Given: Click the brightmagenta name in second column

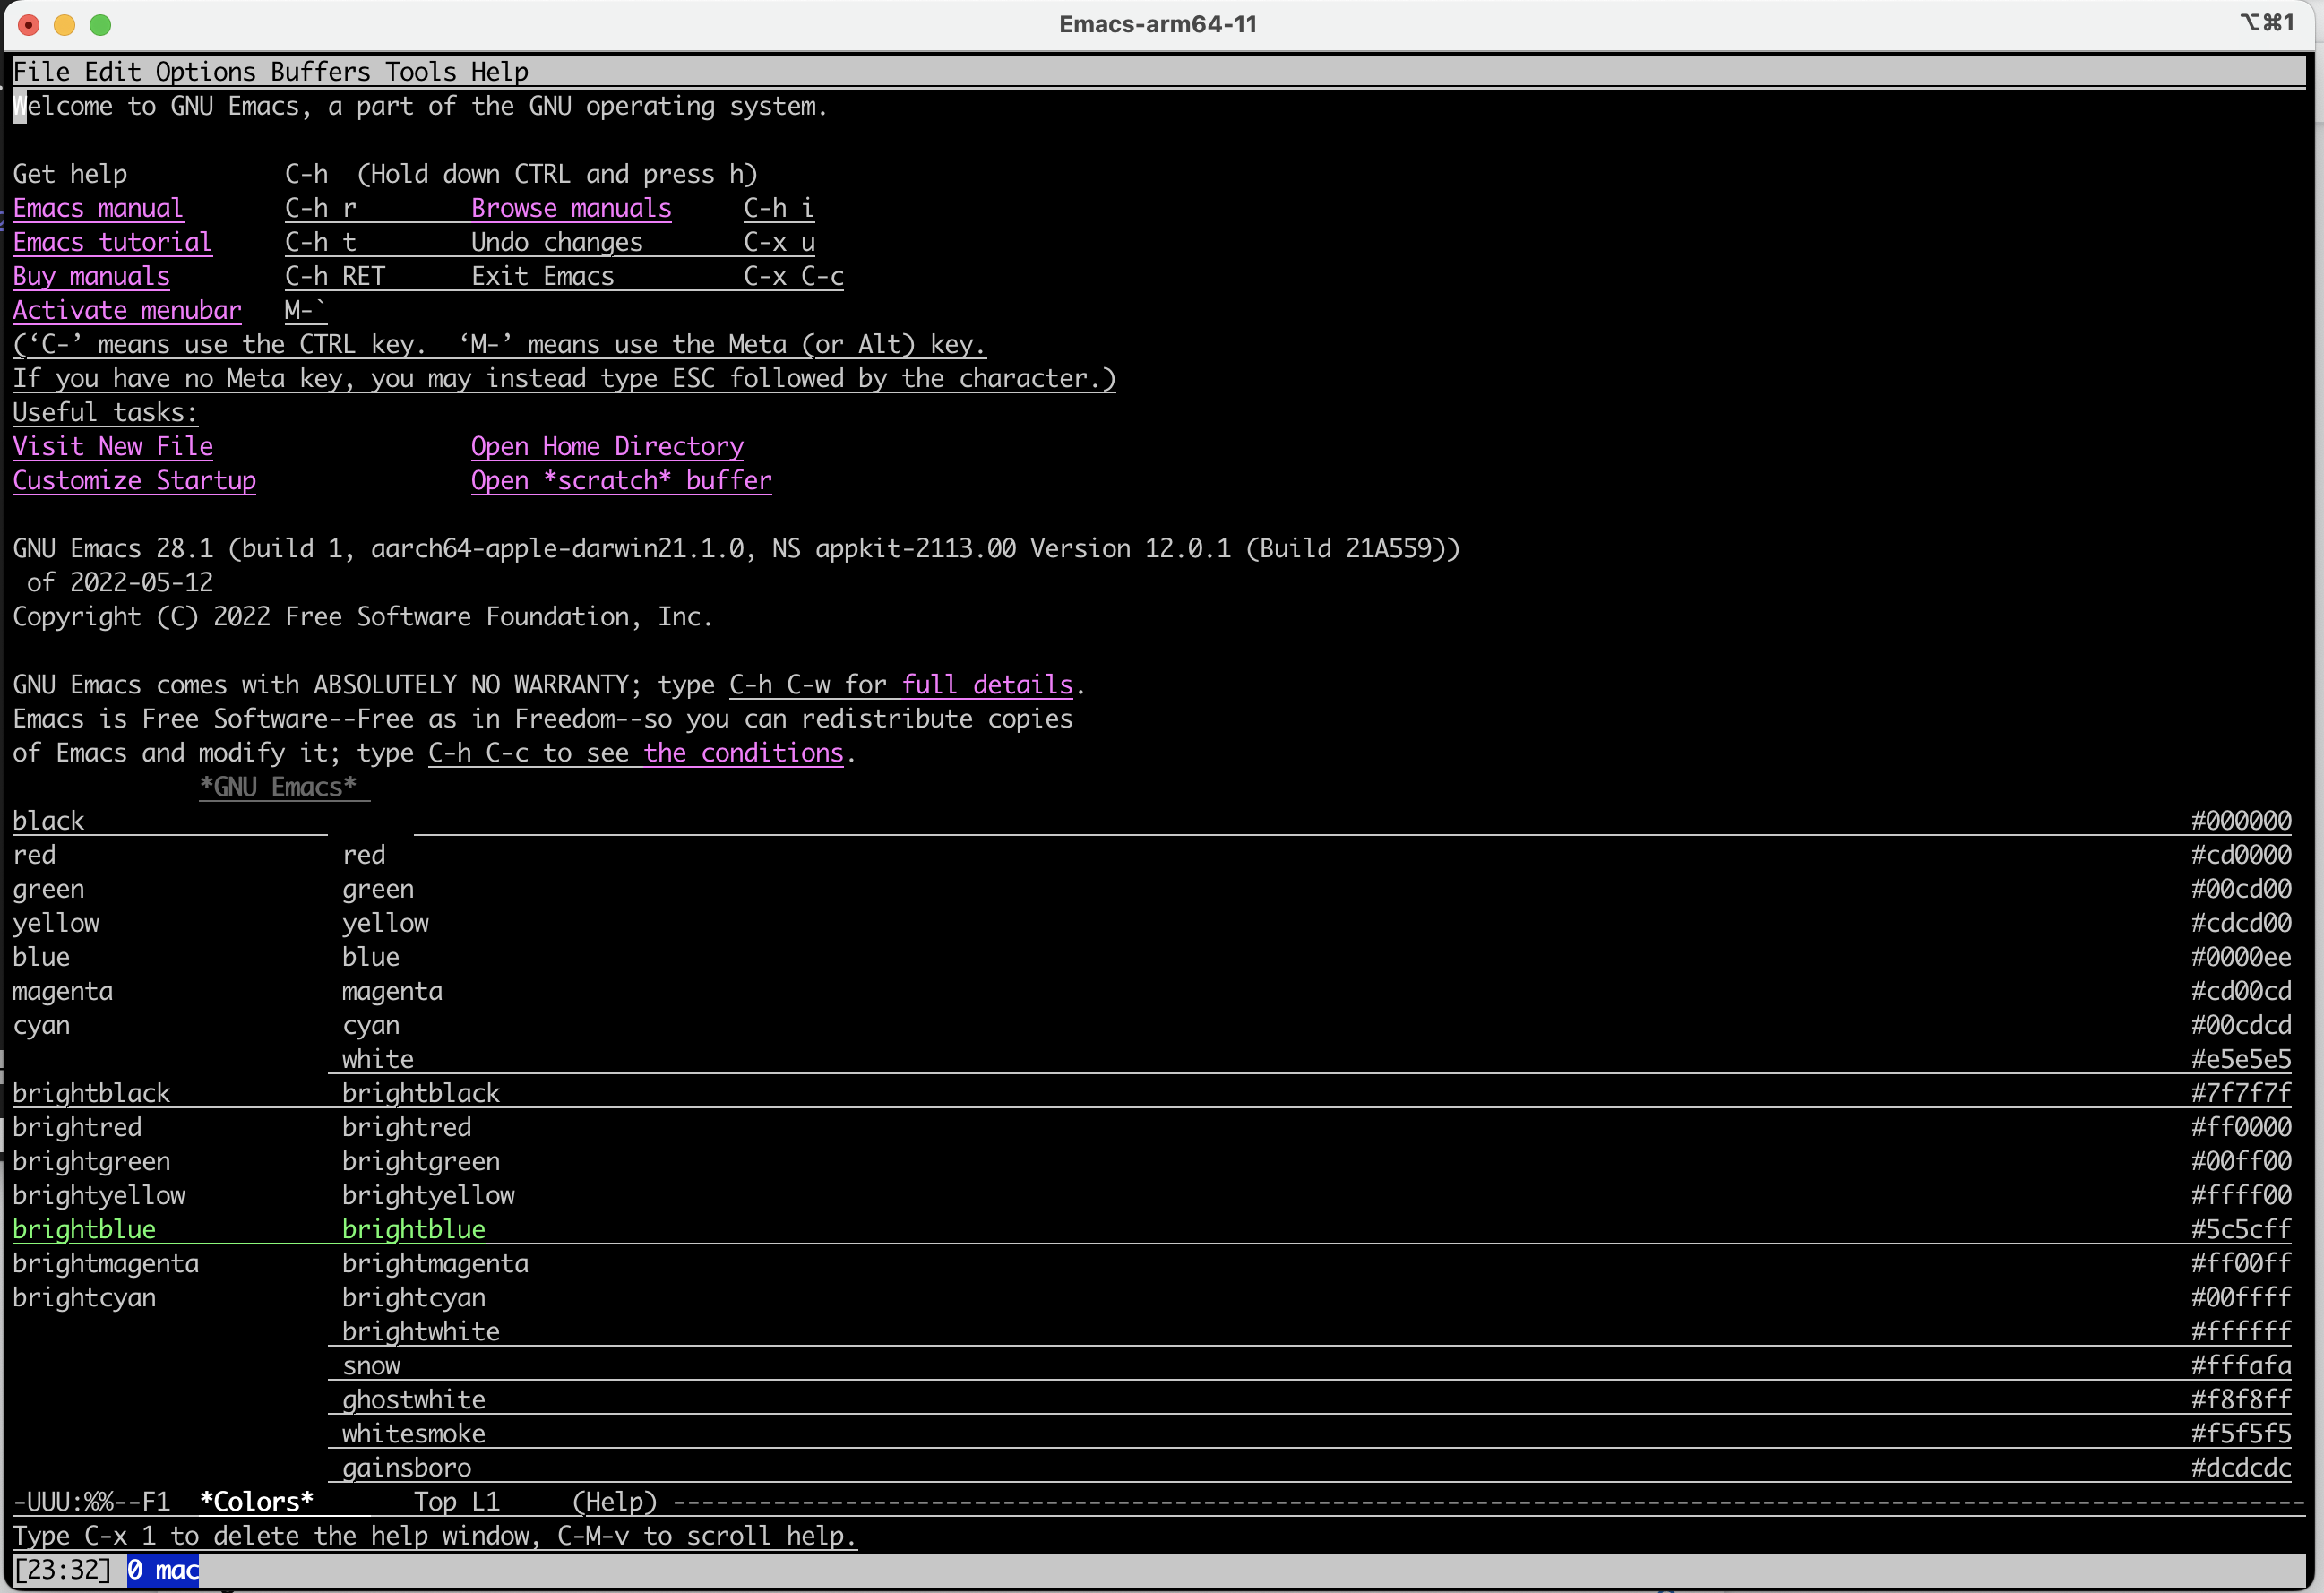Looking at the screenshot, I should click(x=435, y=1262).
